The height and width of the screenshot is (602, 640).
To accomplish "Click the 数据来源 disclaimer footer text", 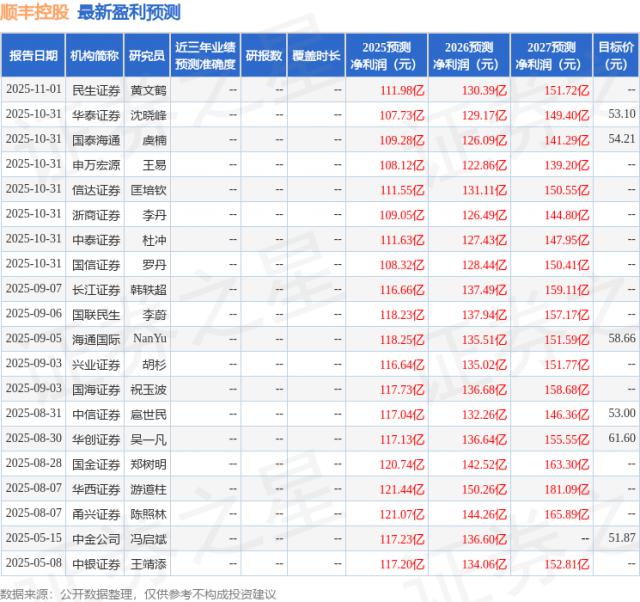I will click(x=139, y=593).
